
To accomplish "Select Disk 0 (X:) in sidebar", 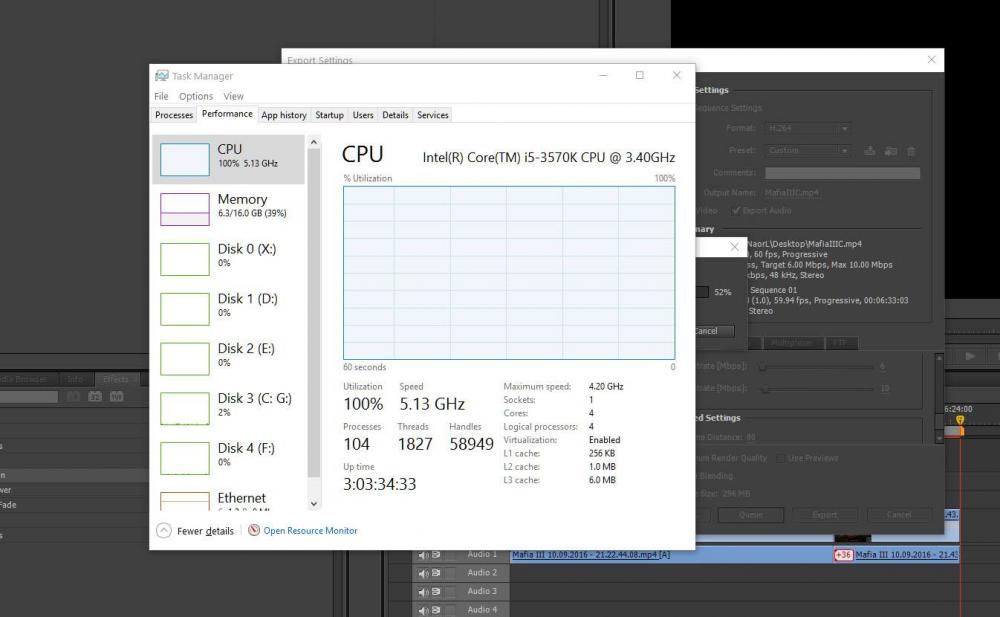I will [x=228, y=258].
